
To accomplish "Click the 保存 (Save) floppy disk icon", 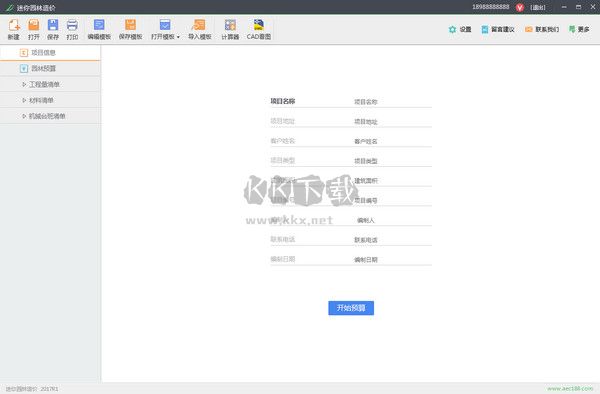I will (x=53, y=25).
